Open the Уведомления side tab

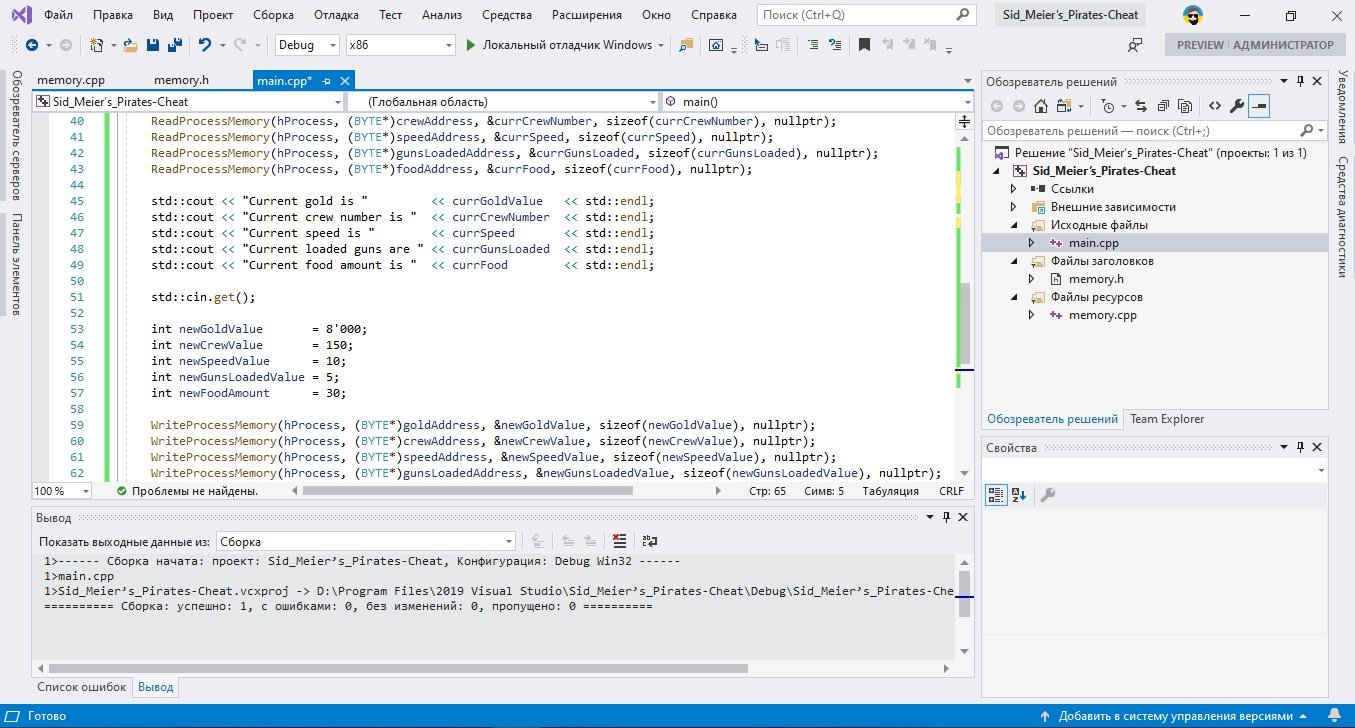[1342, 106]
